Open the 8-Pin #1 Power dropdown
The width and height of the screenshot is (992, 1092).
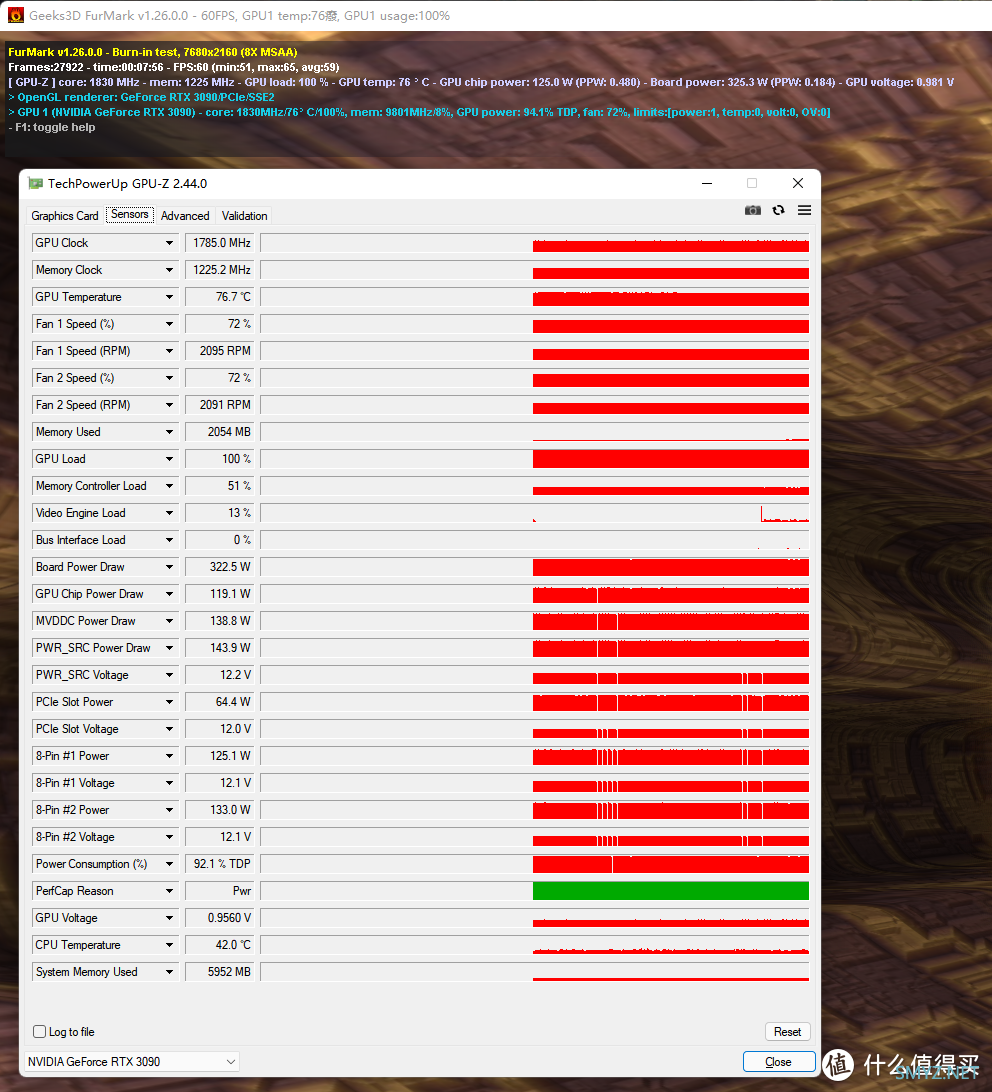pos(169,756)
